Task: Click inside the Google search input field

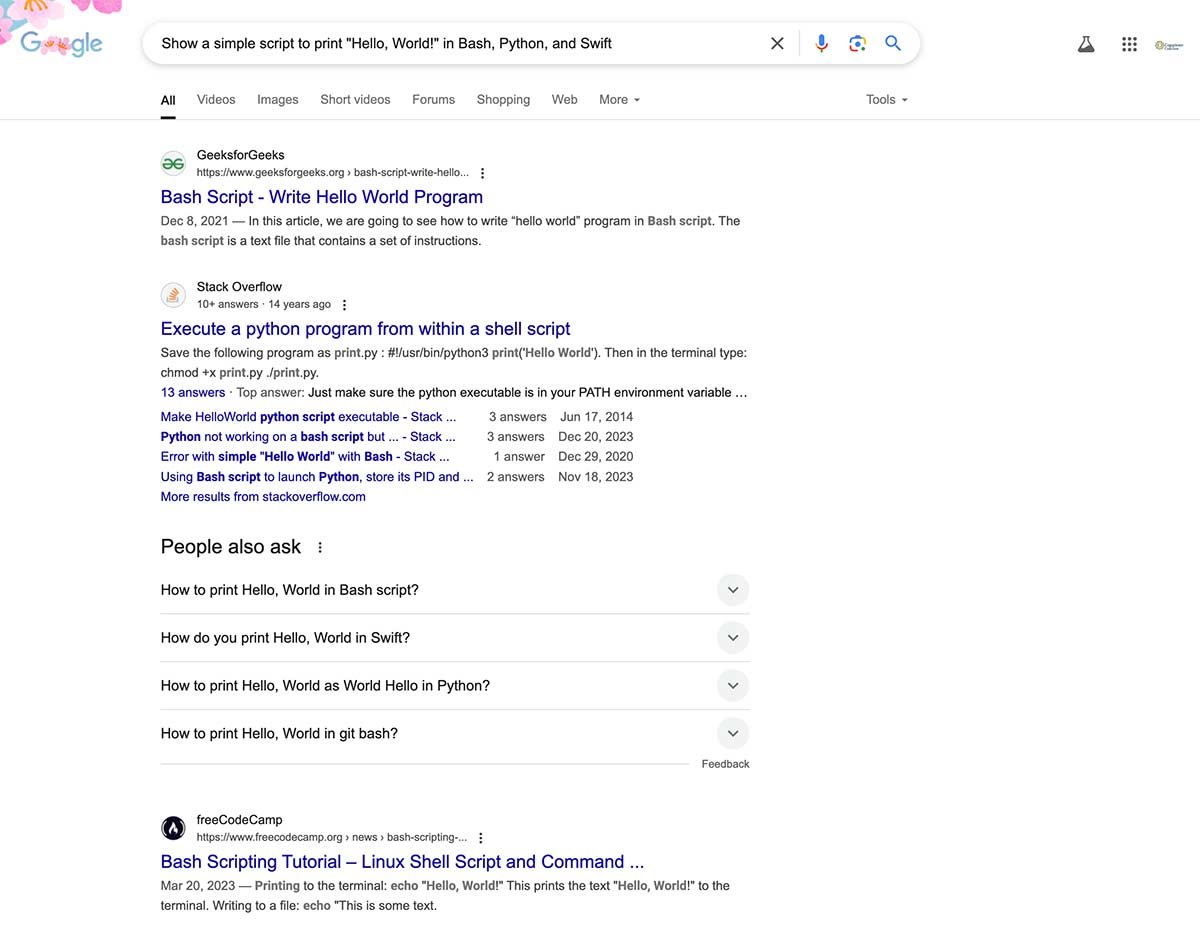Action: (x=450, y=44)
